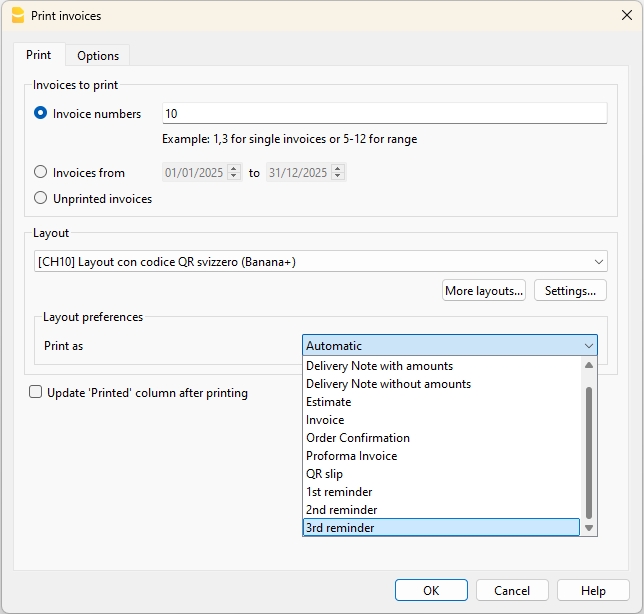Click the invoice numbers text field
Screen dimensions: 644x614
tap(384, 114)
